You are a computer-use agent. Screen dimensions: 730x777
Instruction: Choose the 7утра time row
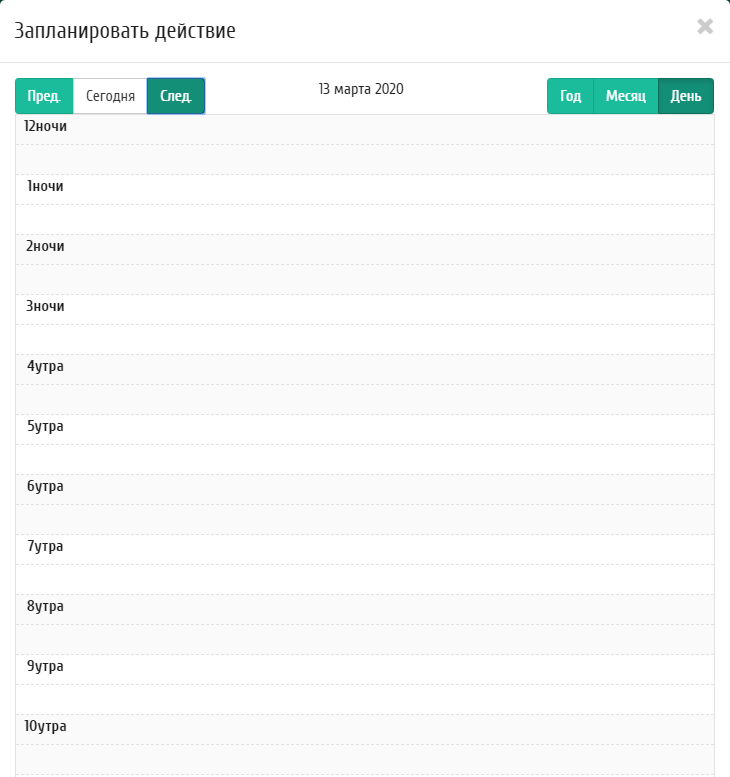365,550
